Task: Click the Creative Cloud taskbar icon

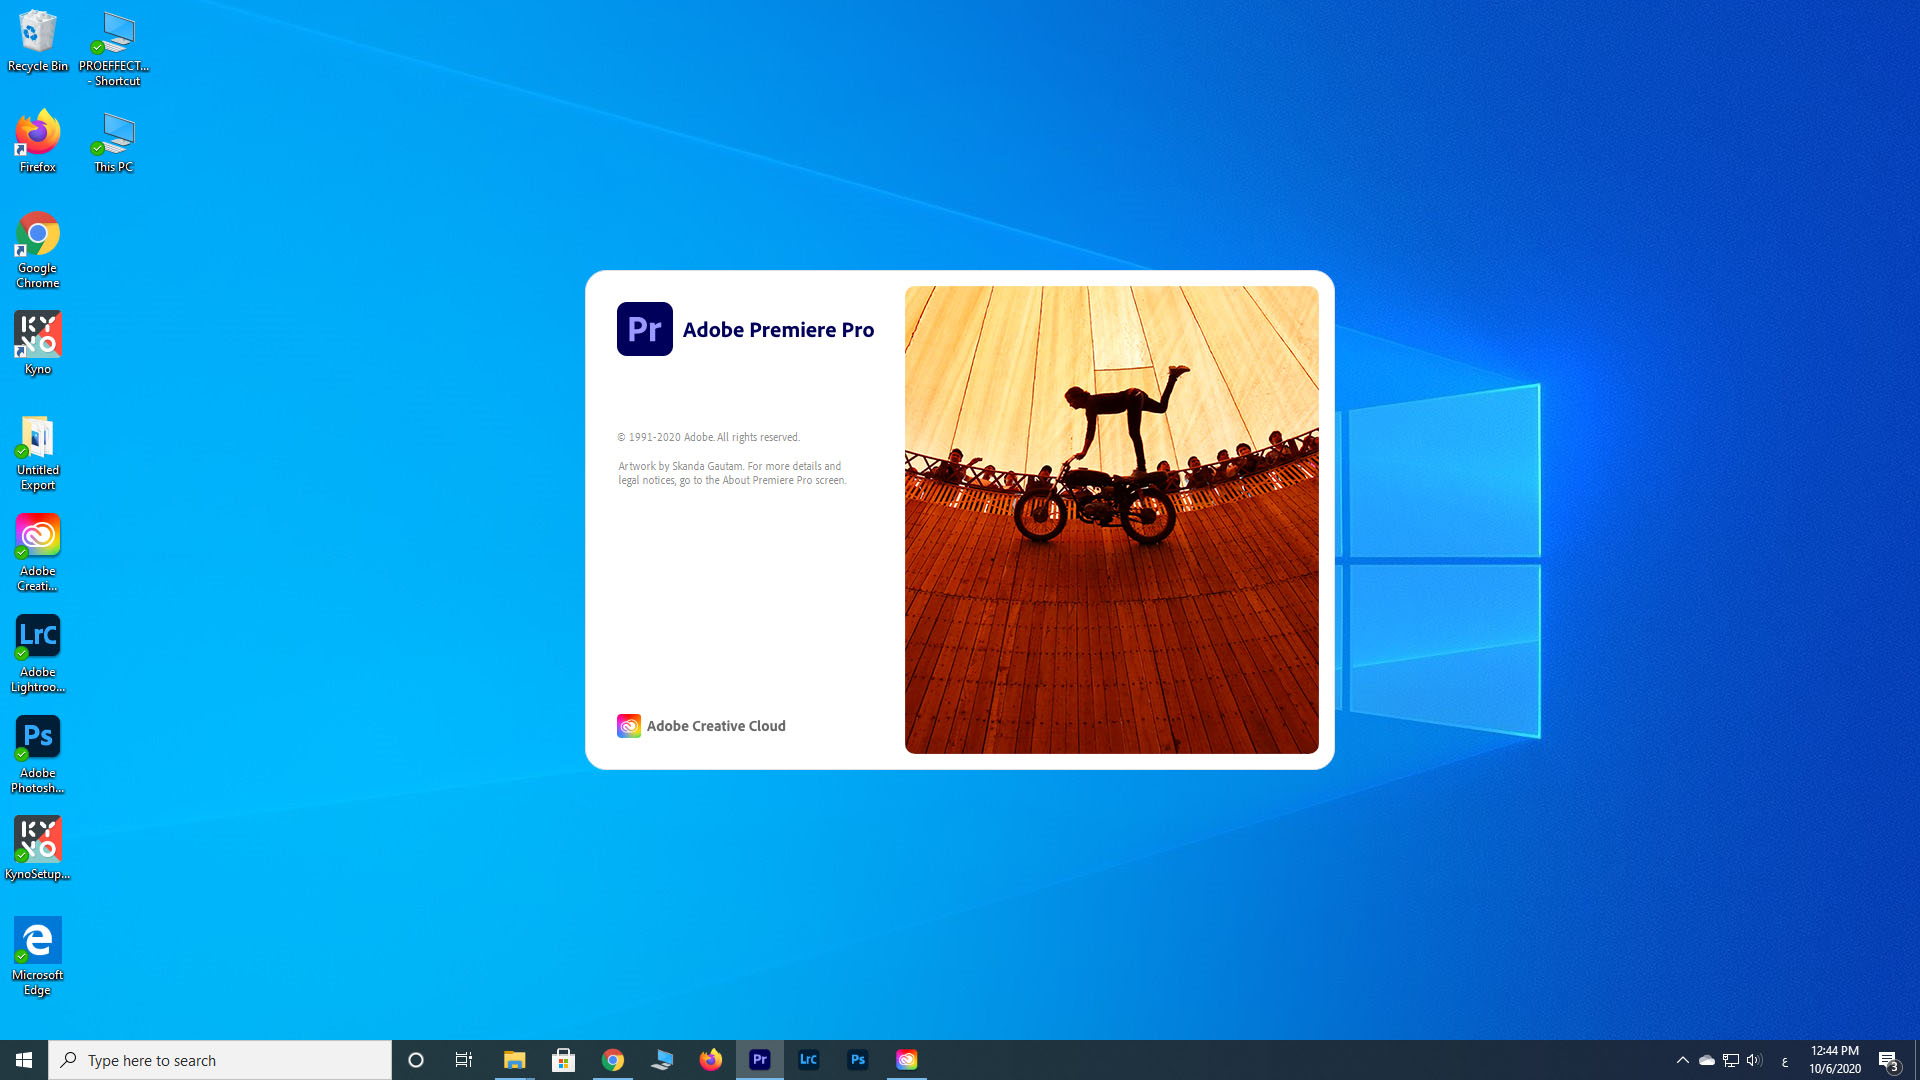Action: 907,1060
